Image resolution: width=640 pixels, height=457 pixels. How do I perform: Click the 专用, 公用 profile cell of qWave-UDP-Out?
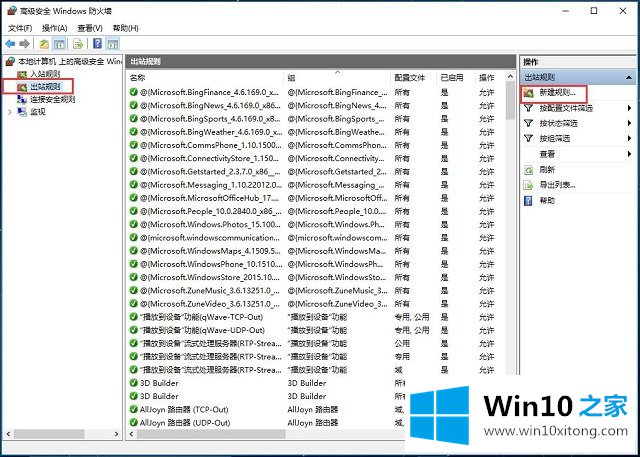click(x=411, y=330)
